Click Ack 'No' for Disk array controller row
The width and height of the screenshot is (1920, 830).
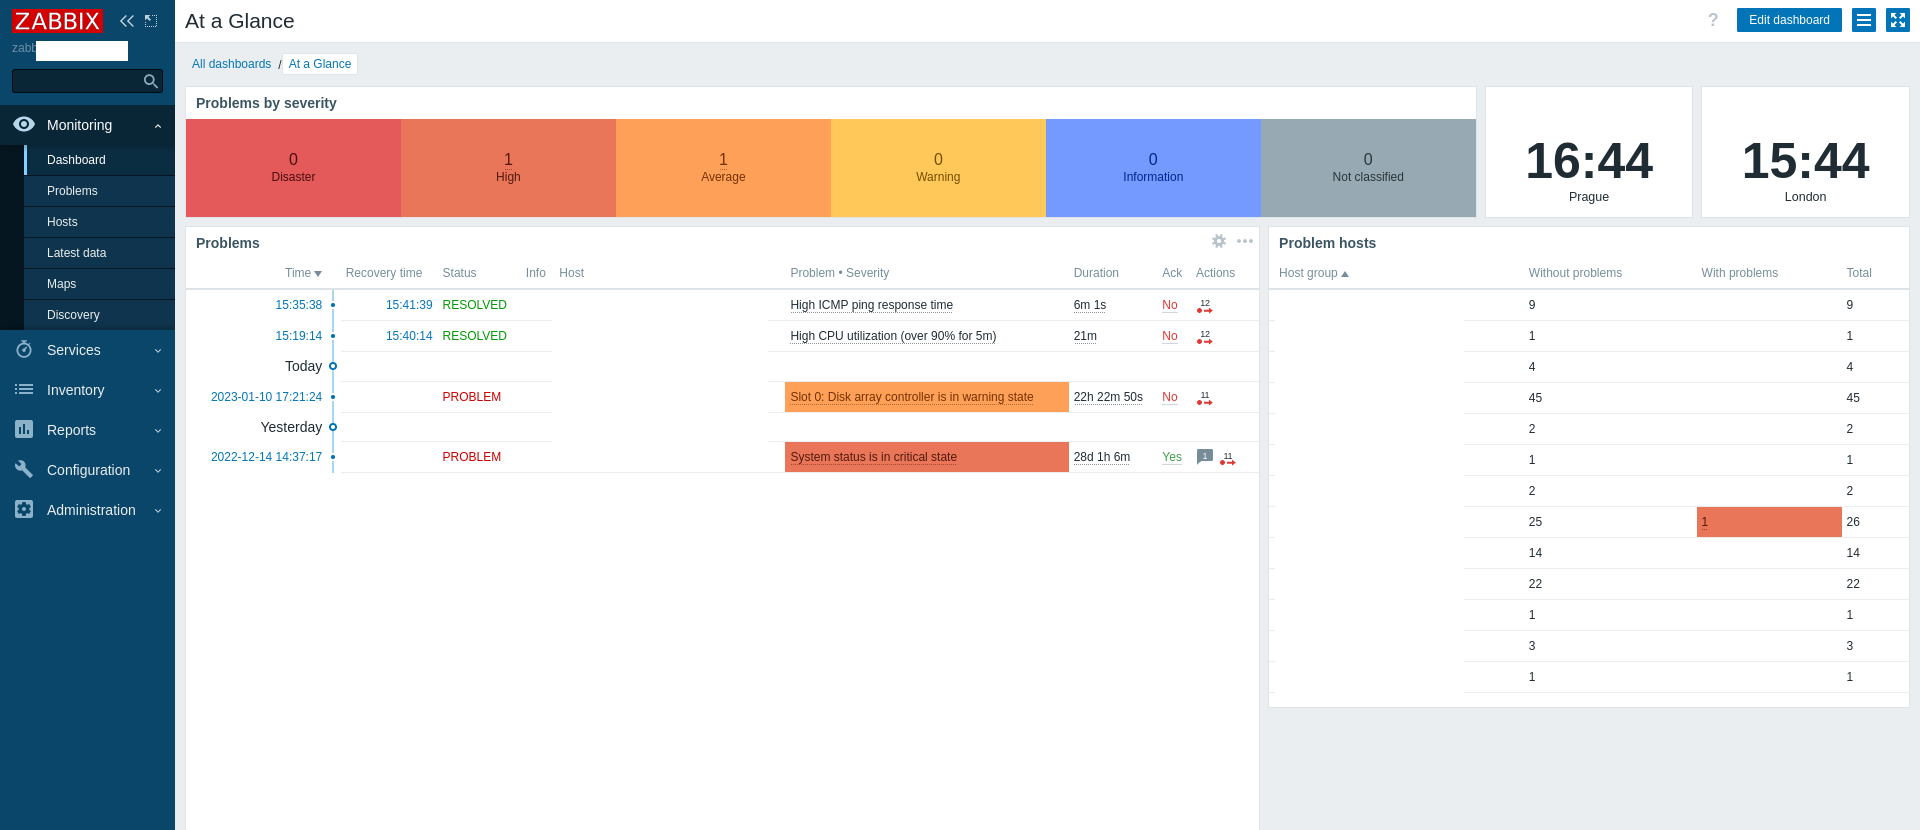[x=1170, y=397]
